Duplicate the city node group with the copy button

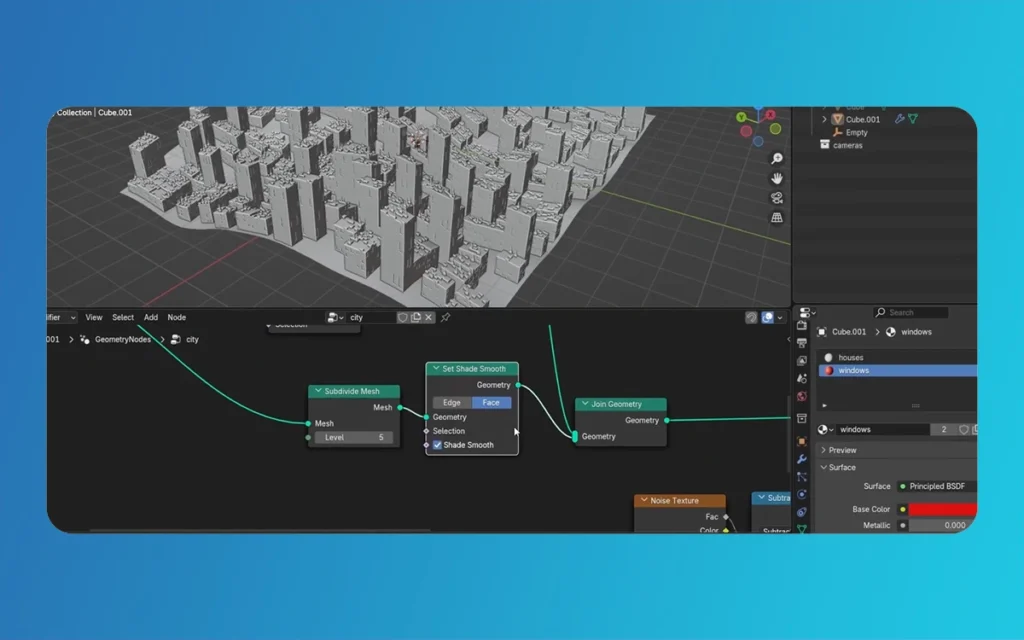tap(416, 317)
